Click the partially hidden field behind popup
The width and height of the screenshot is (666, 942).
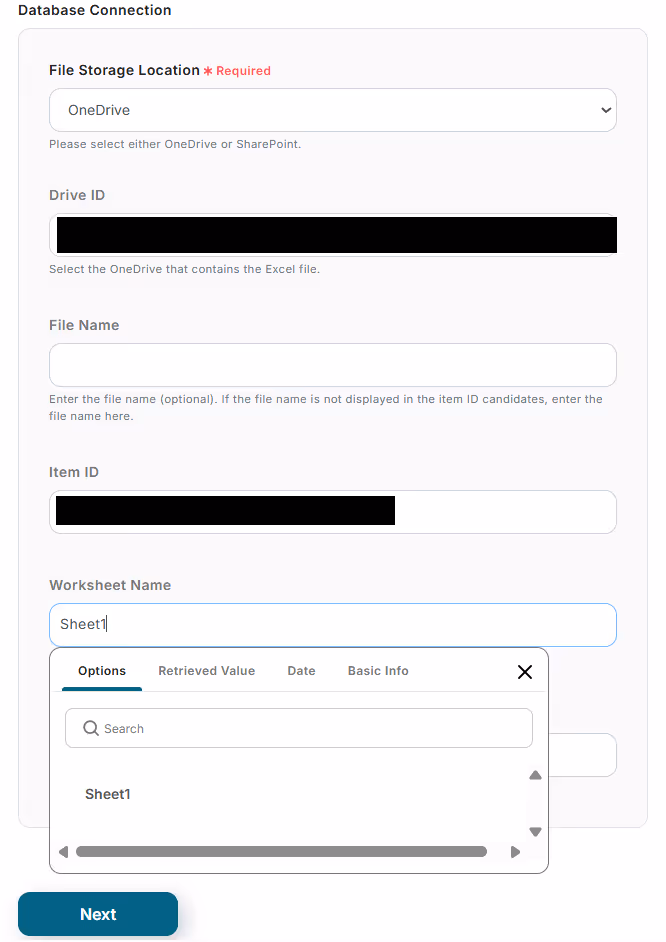pos(583,755)
